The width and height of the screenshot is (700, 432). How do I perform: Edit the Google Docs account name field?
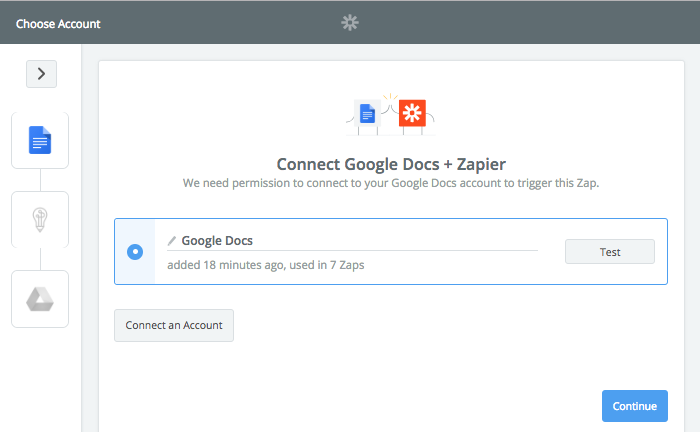(353, 241)
